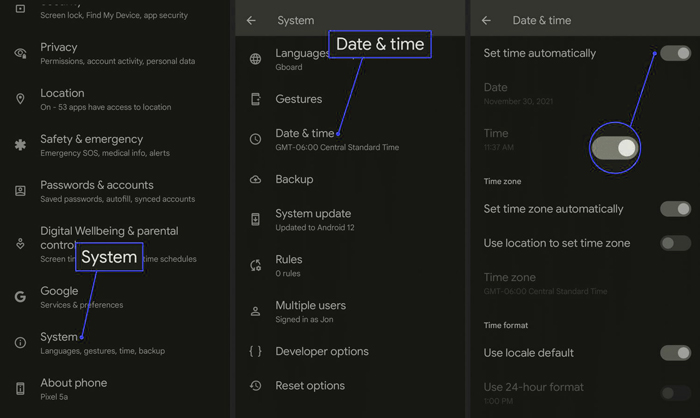This screenshot has height=418, width=700.
Task: Click the Gestures phone icon
Action: (x=255, y=99)
